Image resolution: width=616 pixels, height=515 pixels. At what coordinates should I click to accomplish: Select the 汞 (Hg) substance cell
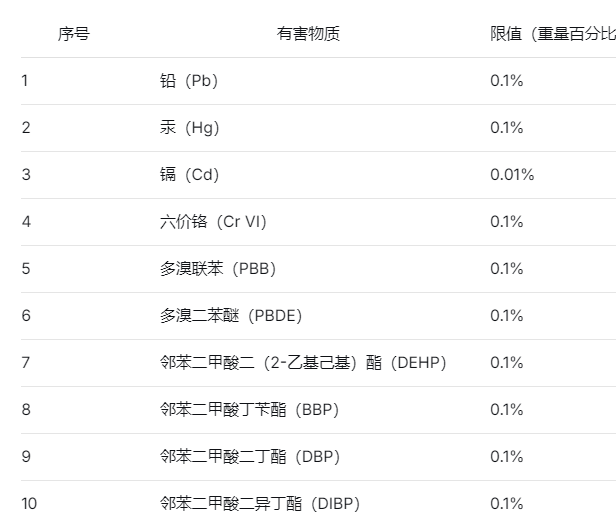[x=189, y=128]
